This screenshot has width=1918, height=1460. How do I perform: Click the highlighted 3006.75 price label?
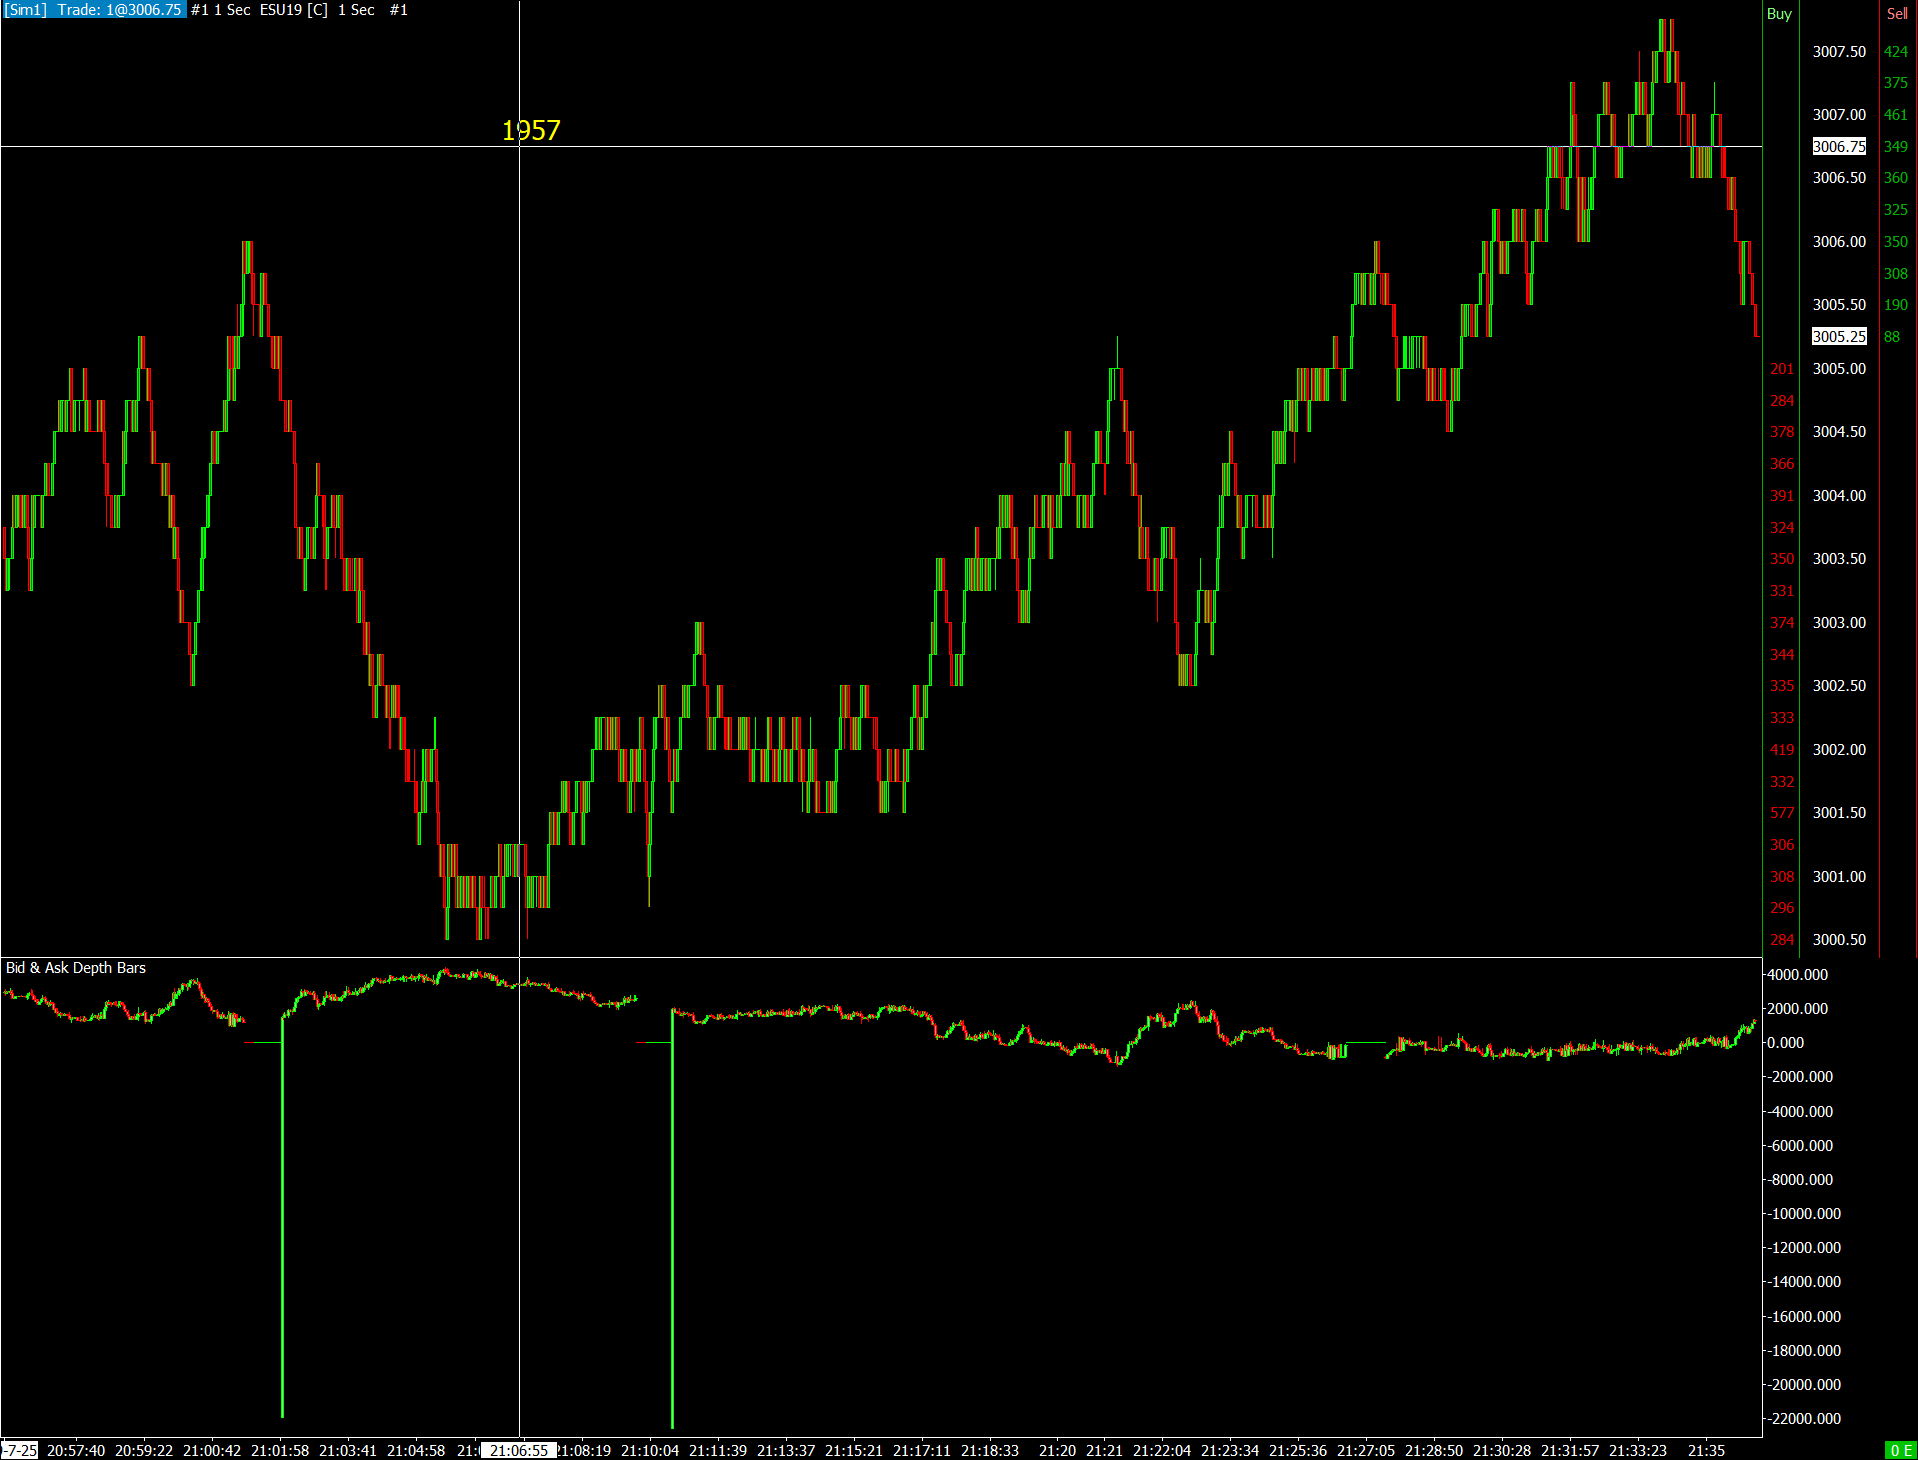tap(1839, 147)
